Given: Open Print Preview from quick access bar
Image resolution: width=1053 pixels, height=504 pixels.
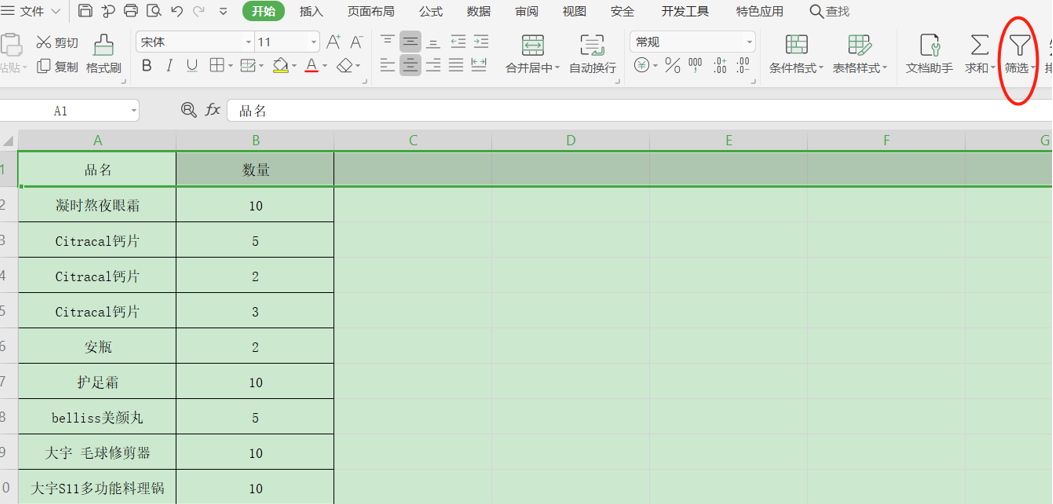Looking at the screenshot, I should tap(154, 11).
